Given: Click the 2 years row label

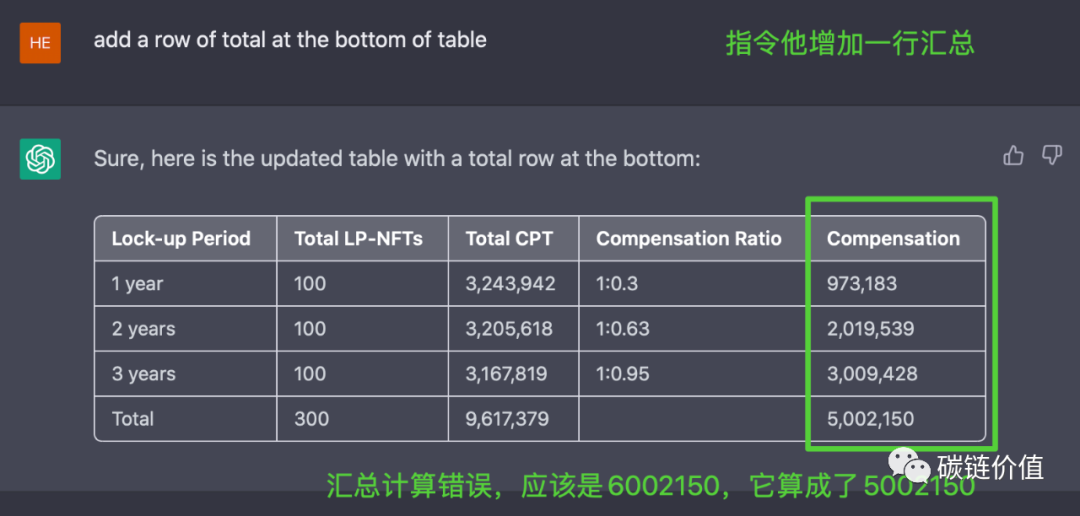Looking at the screenshot, I should tap(143, 329).
